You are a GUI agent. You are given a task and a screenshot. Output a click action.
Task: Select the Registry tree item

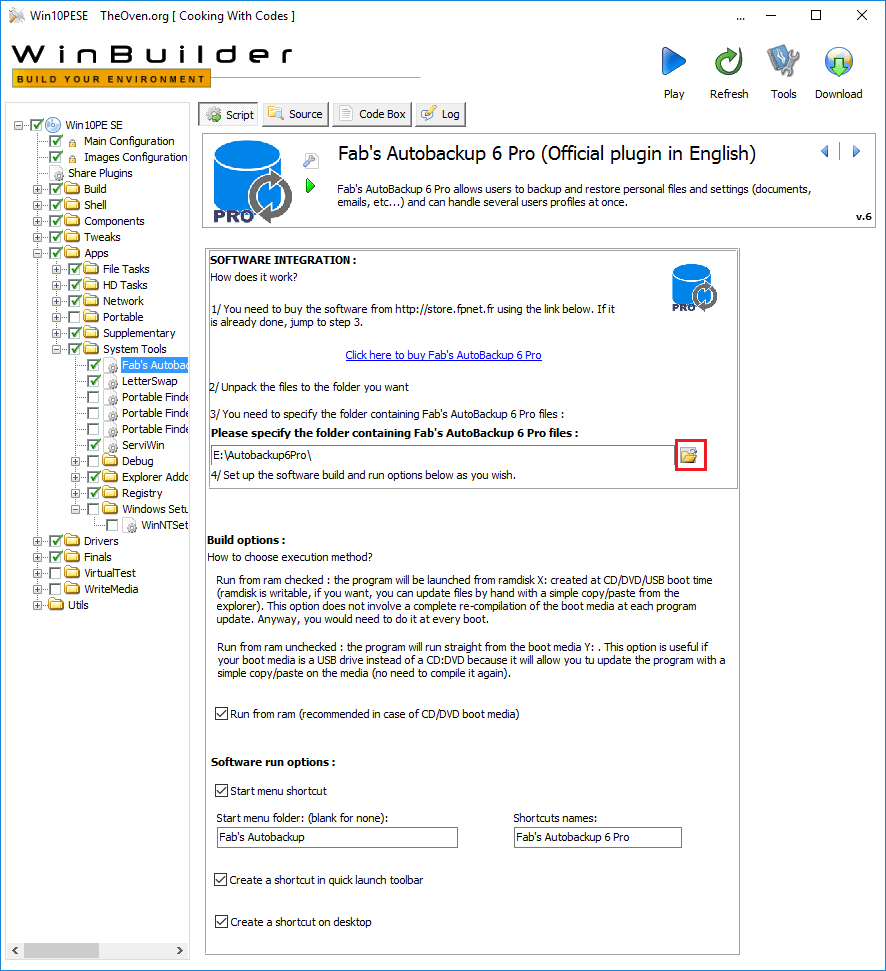coord(142,493)
